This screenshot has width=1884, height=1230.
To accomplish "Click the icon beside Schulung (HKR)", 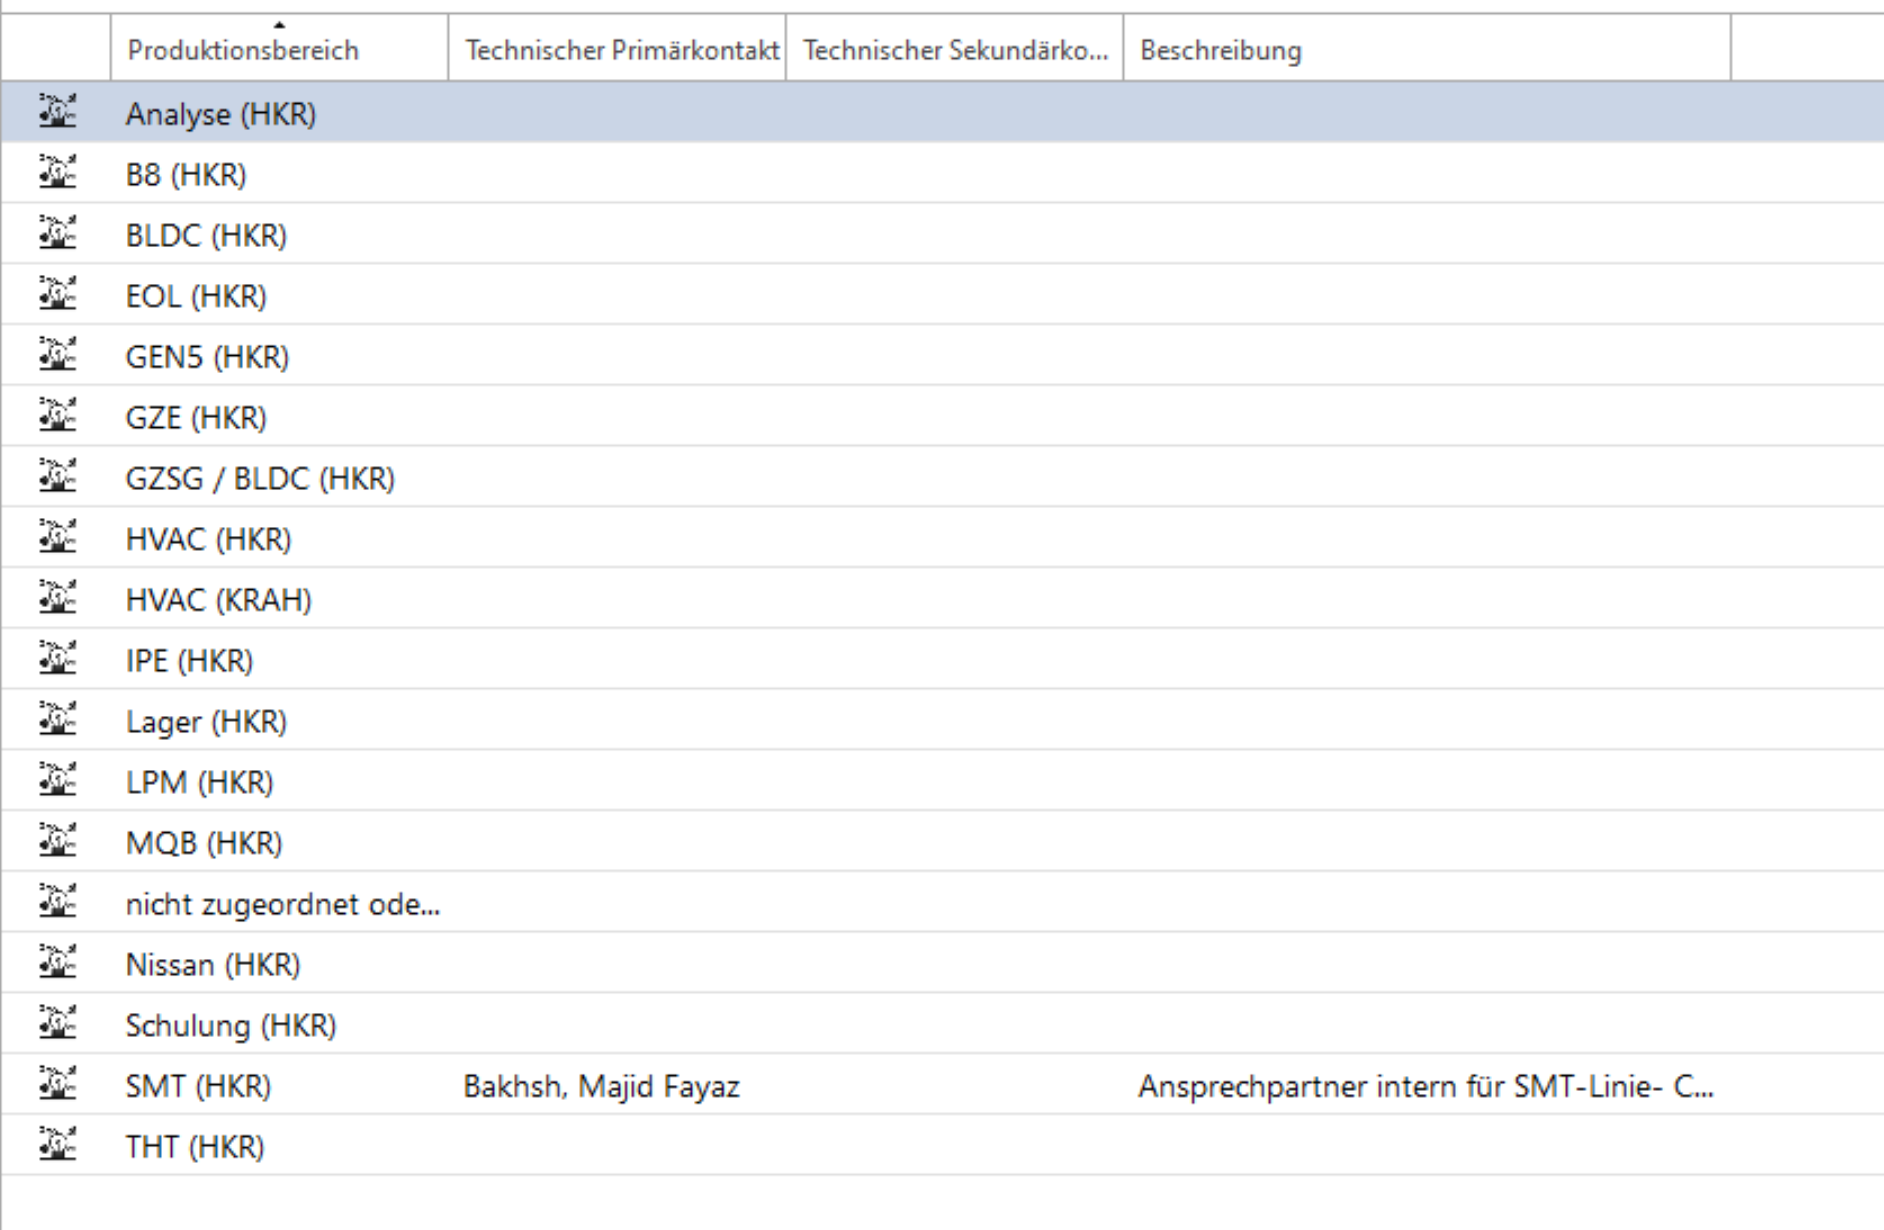I will pos(57,1022).
